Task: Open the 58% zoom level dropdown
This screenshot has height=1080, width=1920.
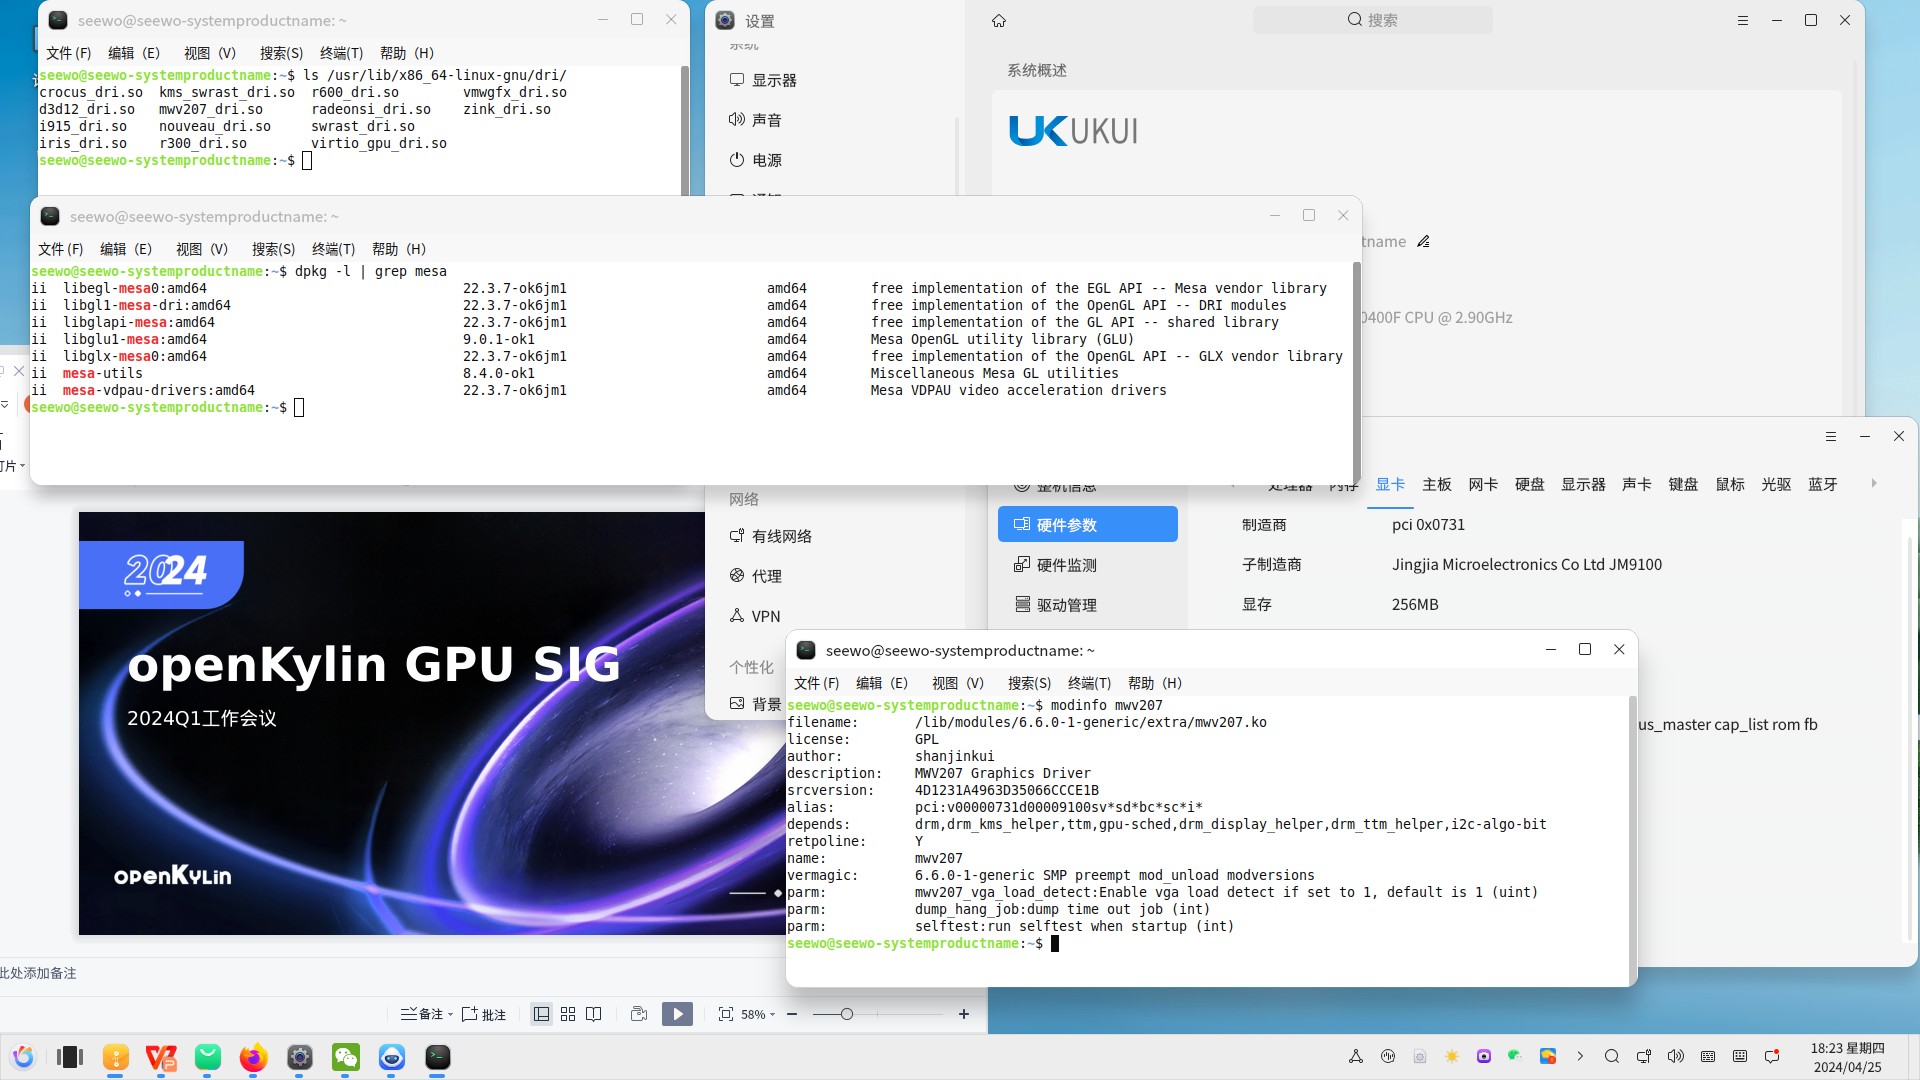Action: (x=758, y=1014)
